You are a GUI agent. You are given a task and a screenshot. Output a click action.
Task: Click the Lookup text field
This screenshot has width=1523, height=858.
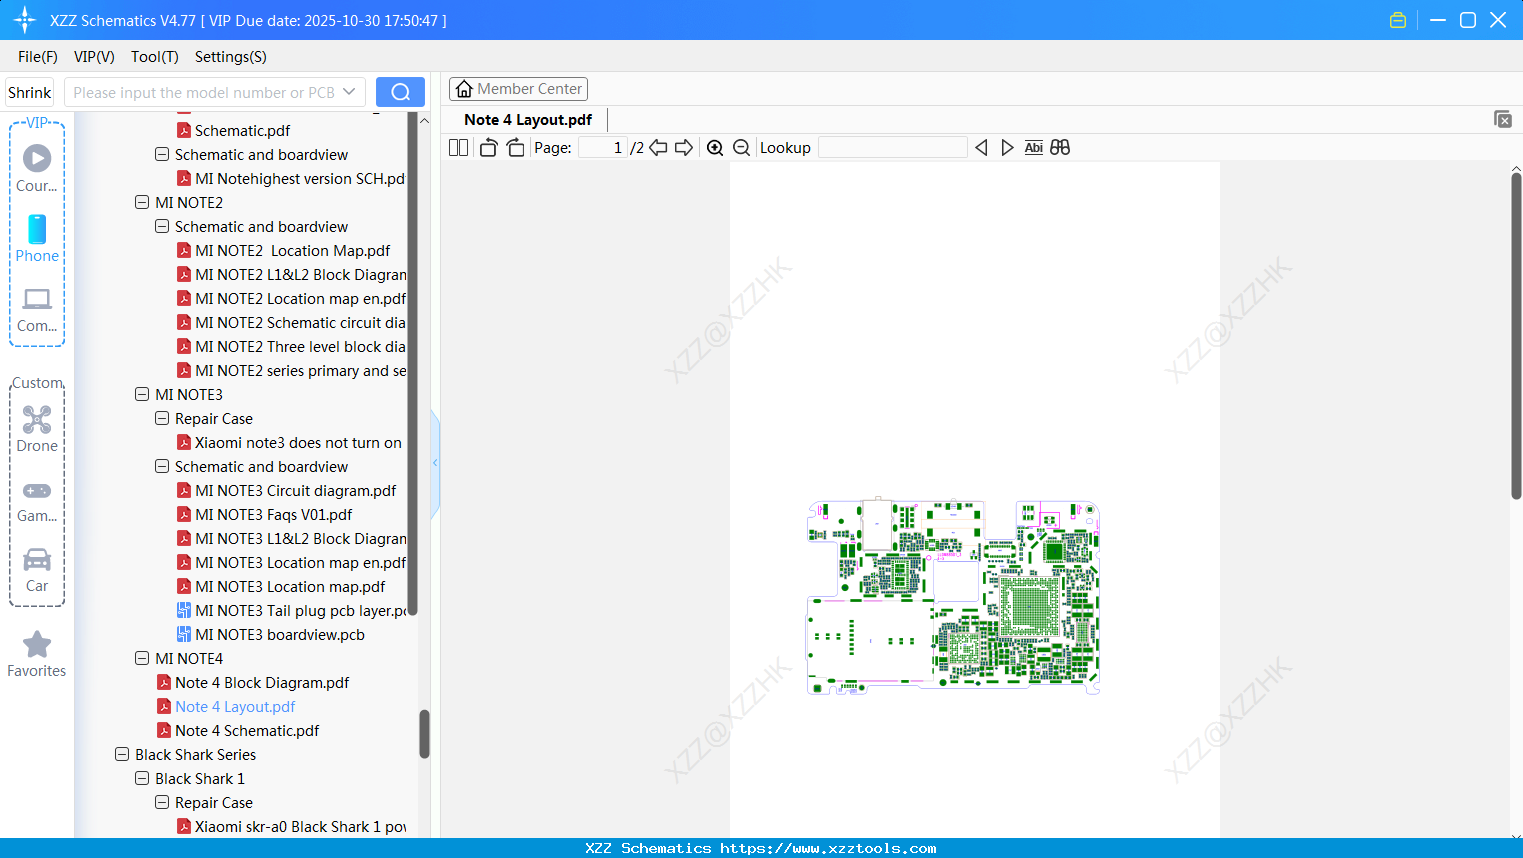tap(893, 148)
